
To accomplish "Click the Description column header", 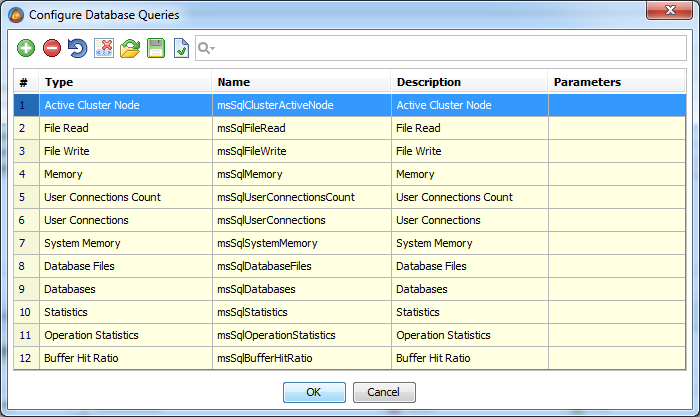I will point(468,82).
